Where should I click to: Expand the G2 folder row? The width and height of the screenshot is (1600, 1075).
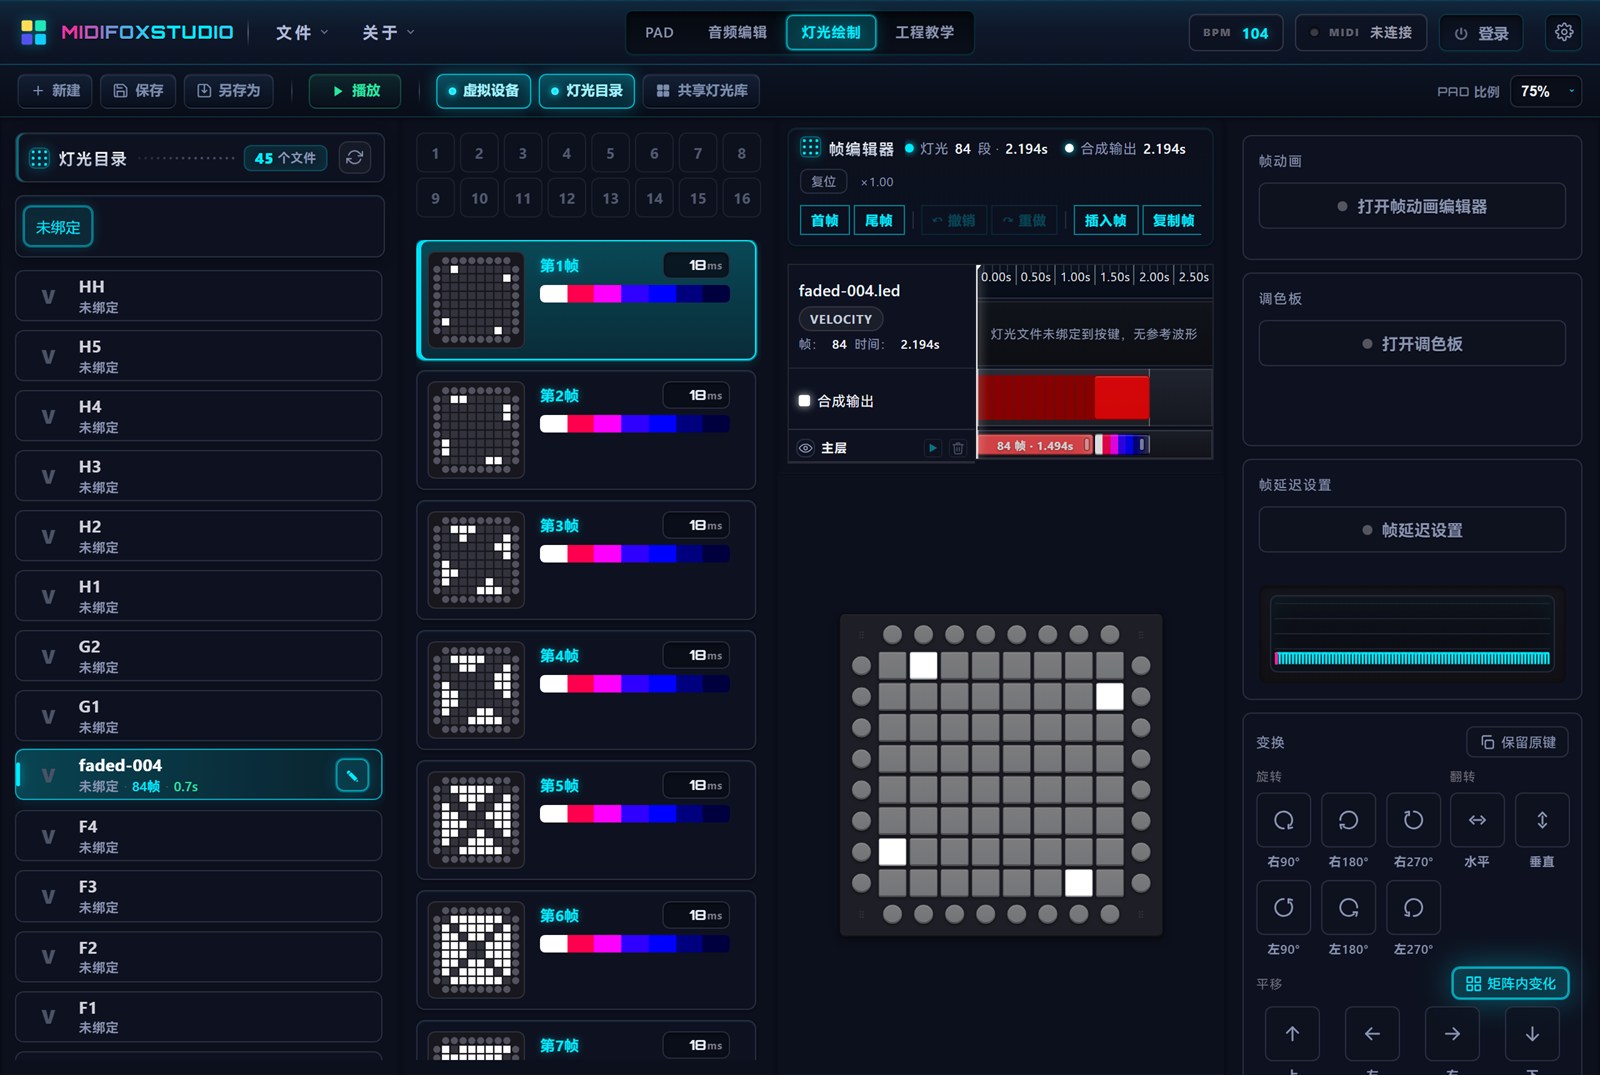tap(198, 656)
